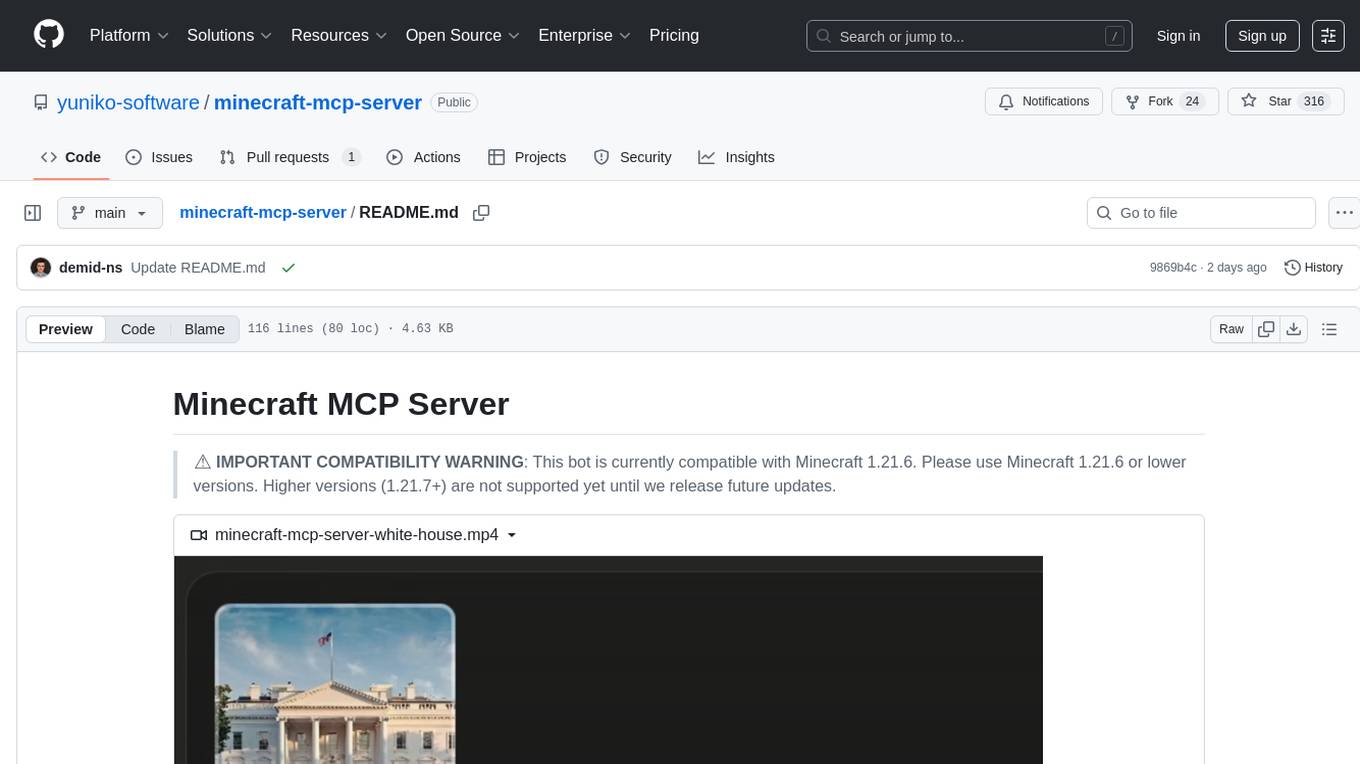
Task: Click the star count 316
Action: pos(1314,102)
